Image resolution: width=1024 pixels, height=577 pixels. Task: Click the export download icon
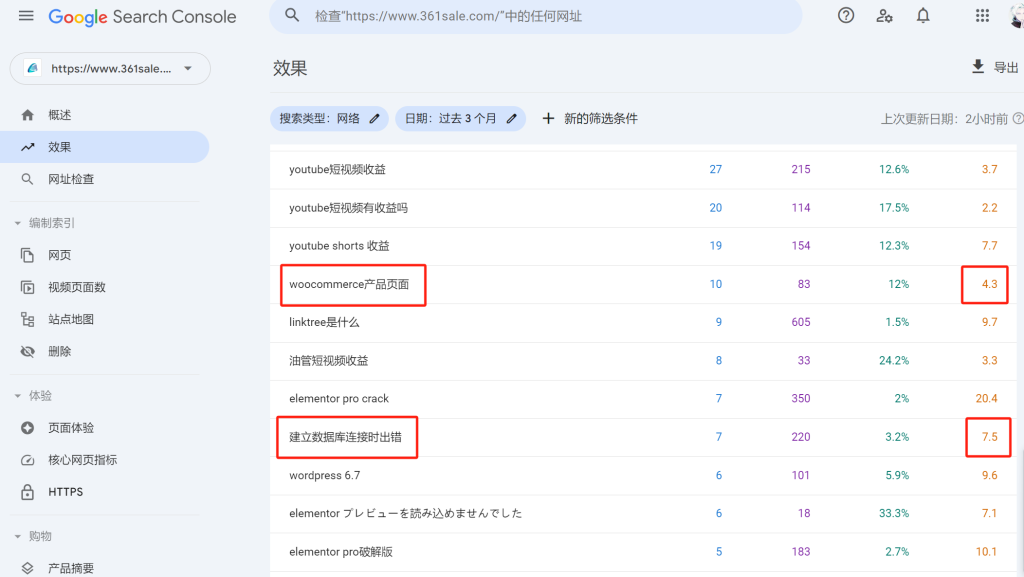(978, 67)
